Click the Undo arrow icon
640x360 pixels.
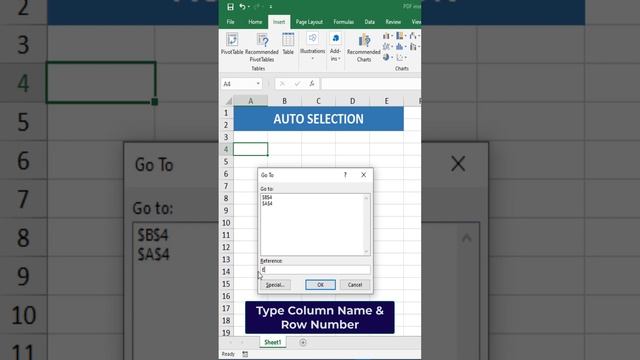coord(242,7)
